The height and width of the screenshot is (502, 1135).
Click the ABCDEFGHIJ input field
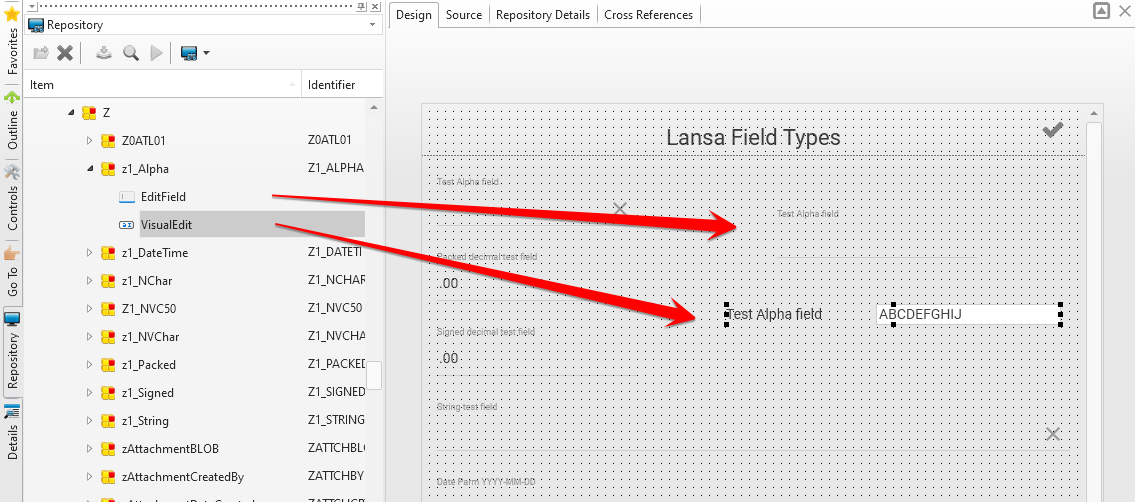click(965, 315)
